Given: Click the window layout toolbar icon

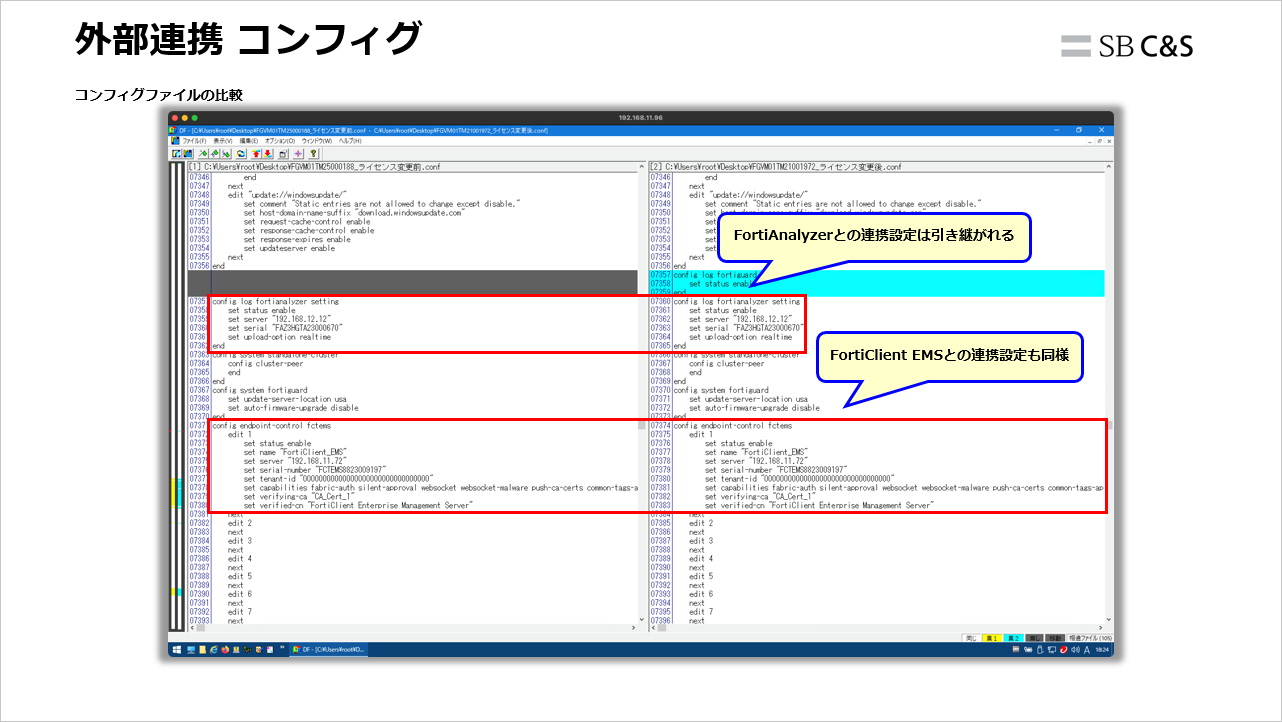Looking at the screenshot, I should (283, 154).
